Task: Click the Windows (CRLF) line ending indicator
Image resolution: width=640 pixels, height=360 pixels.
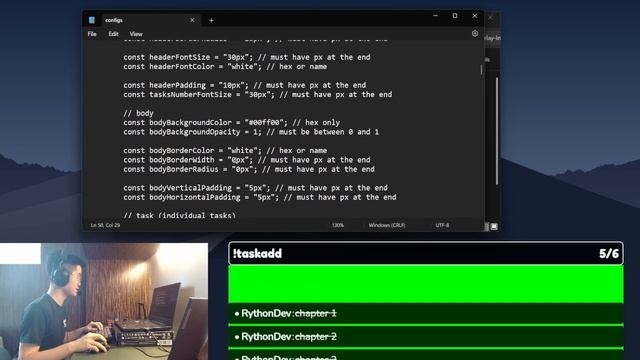Action: pyautogui.click(x=387, y=225)
